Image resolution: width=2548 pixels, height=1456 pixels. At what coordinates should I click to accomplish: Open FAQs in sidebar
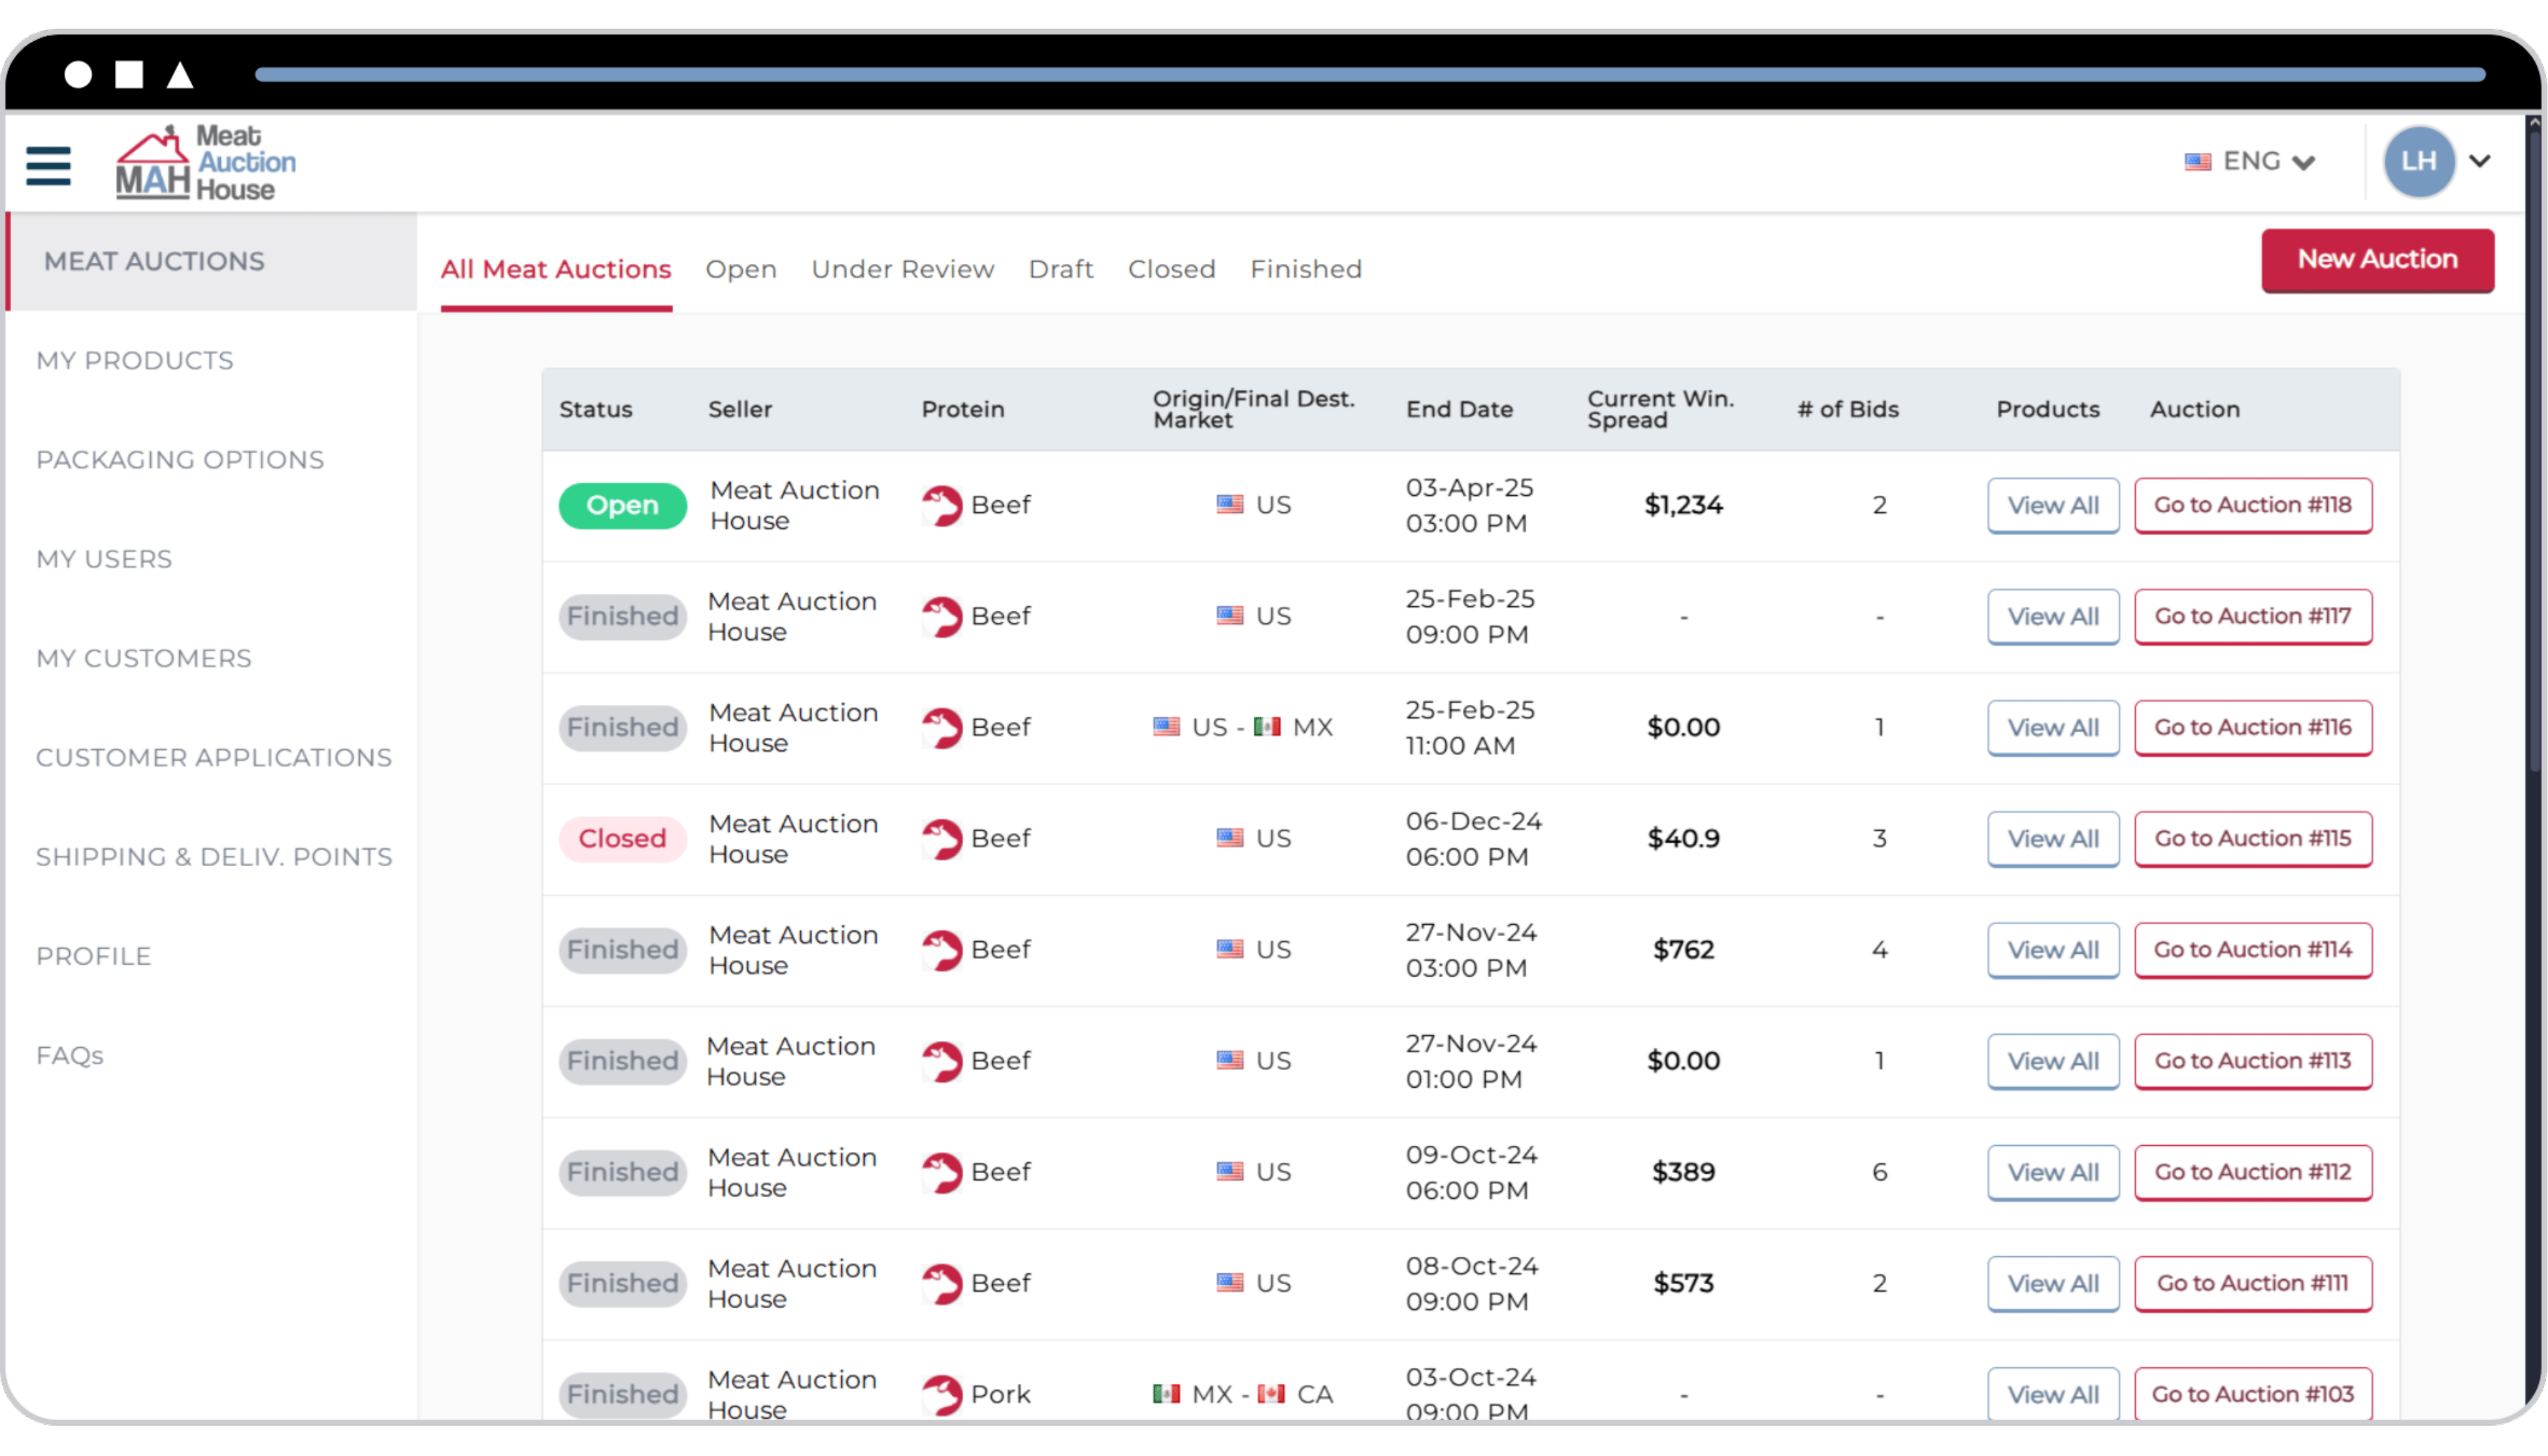coord(70,1055)
